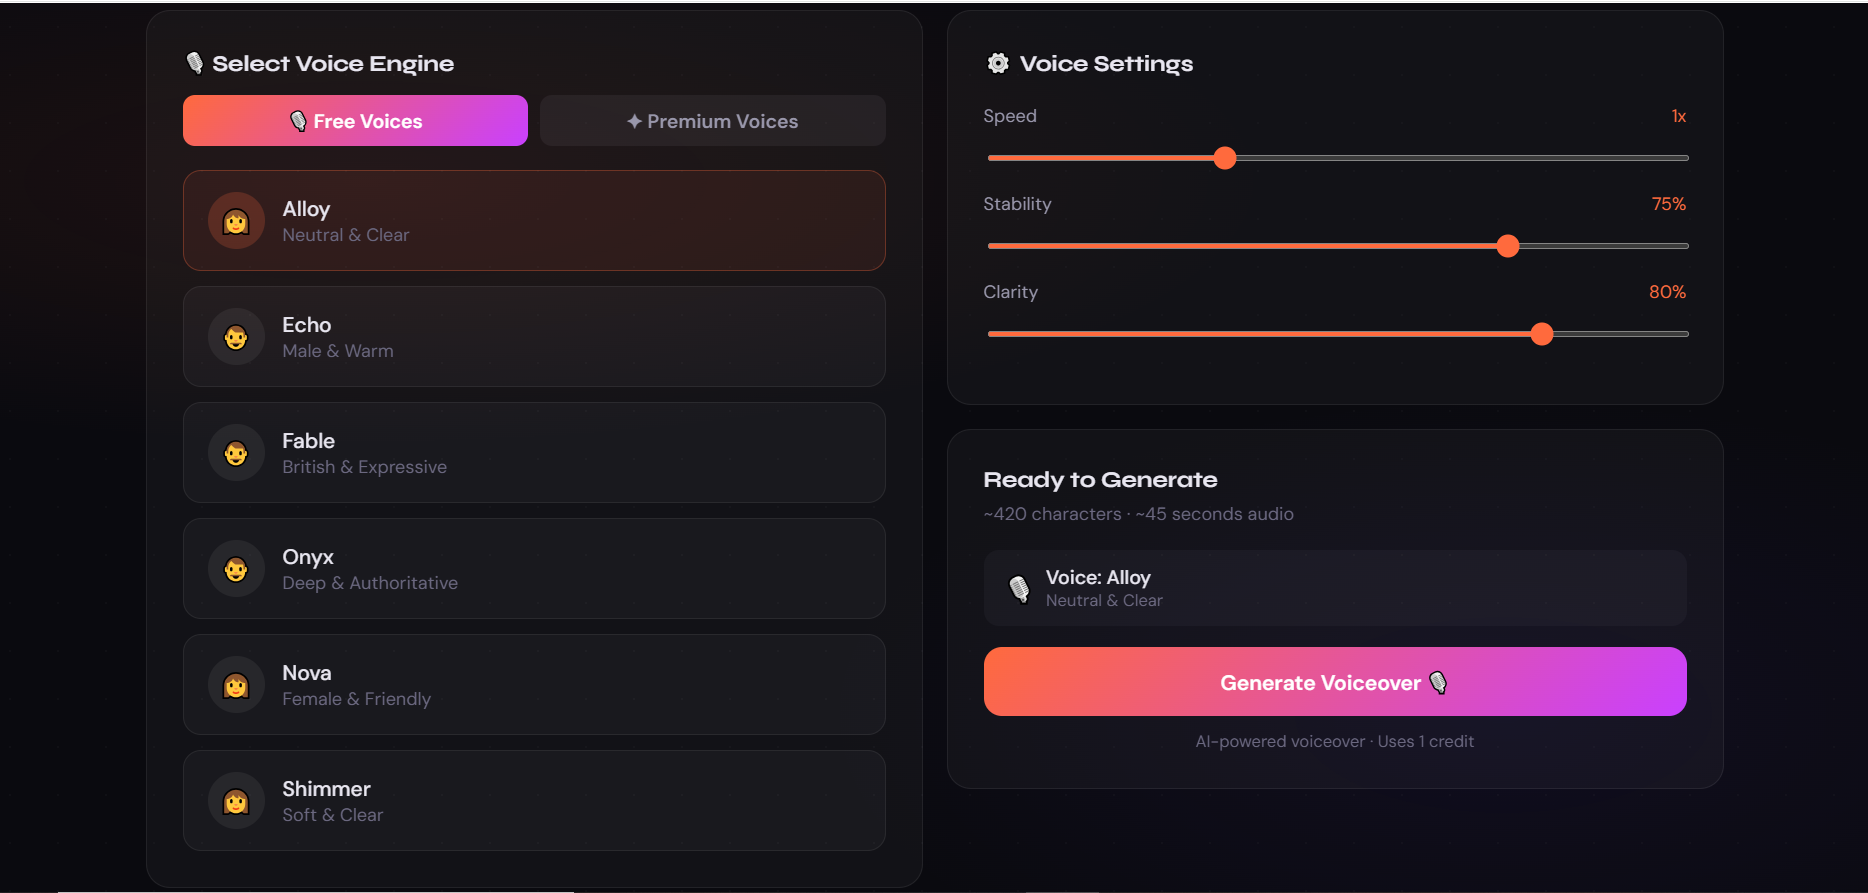Image resolution: width=1868 pixels, height=893 pixels.
Task: Click the avatar icon for the Onyx voice
Action: [x=236, y=568]
